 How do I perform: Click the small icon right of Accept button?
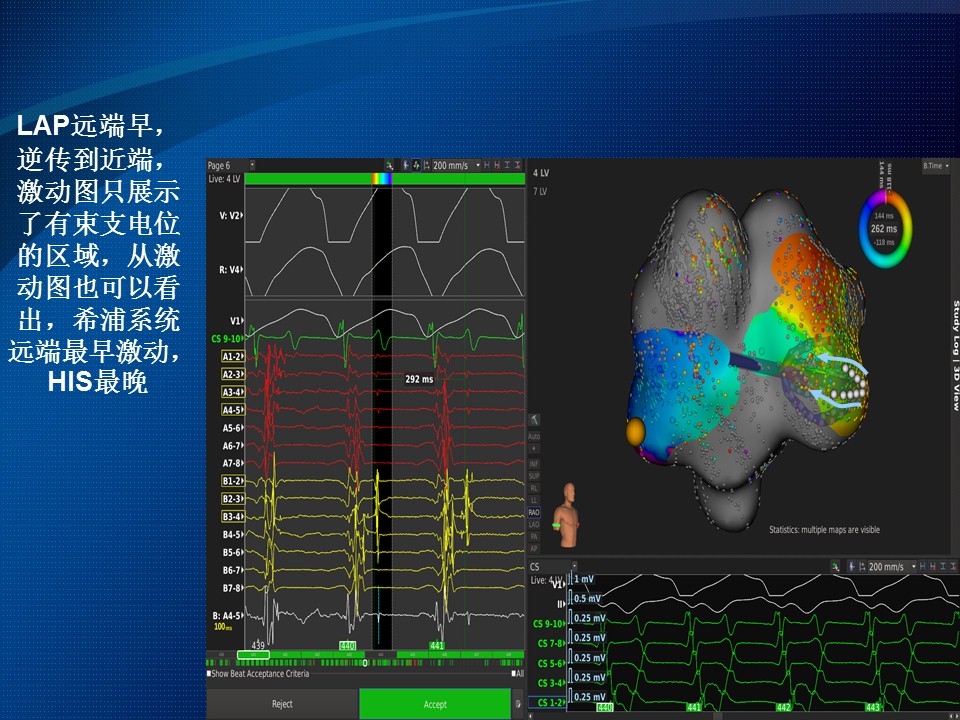click(519, 704)
